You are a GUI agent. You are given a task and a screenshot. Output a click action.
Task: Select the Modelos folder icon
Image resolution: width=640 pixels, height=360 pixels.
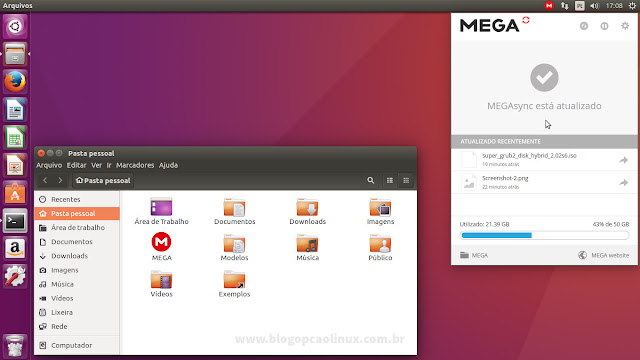click(x=234, y=247)
